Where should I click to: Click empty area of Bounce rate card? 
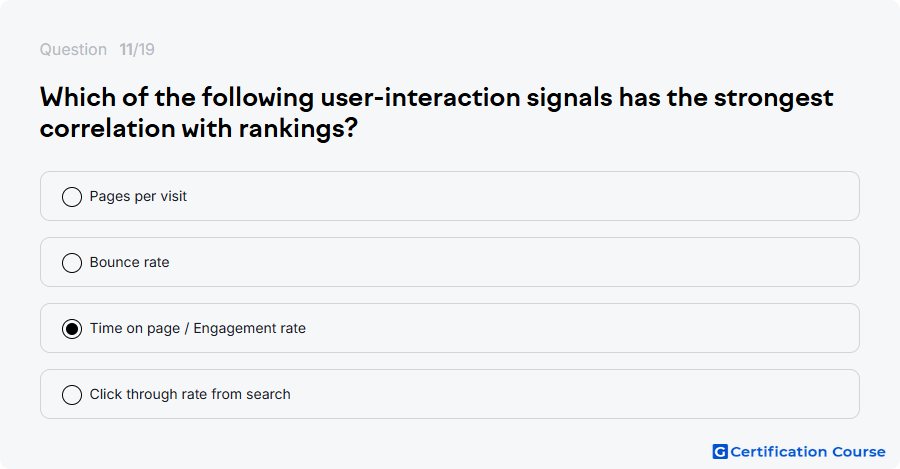click(x=517, y=262)
